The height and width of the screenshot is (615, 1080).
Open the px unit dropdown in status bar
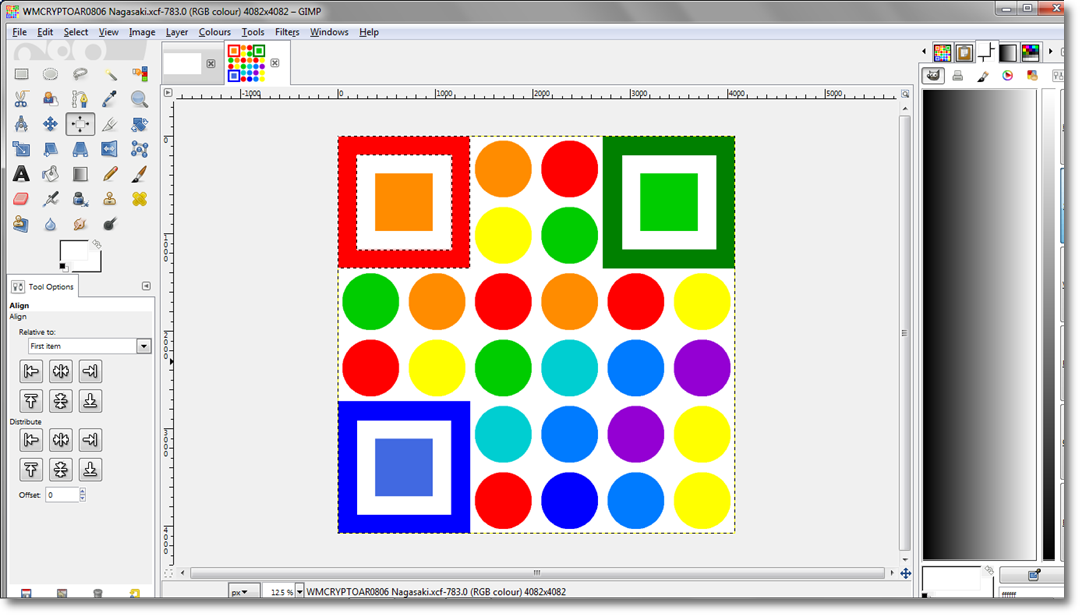244,592
